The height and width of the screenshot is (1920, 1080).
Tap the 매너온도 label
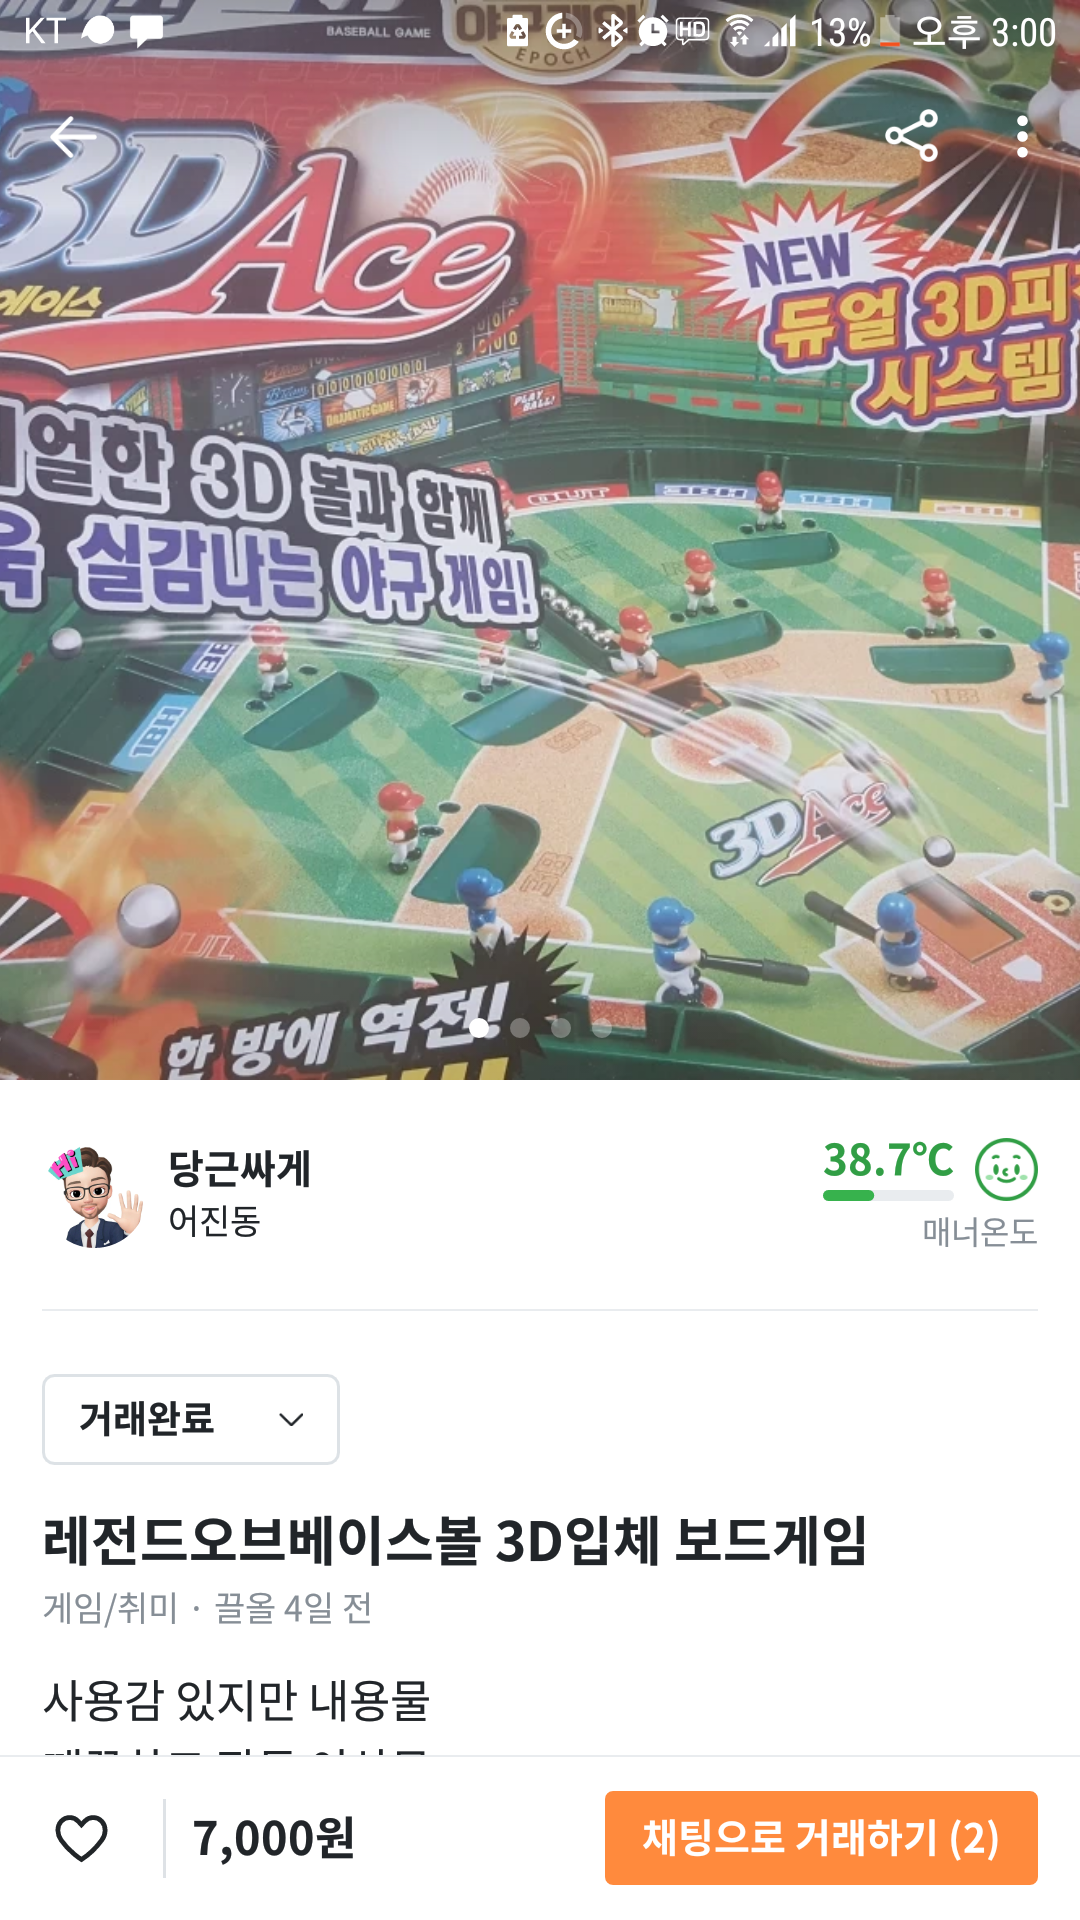tap(980, 1231)
